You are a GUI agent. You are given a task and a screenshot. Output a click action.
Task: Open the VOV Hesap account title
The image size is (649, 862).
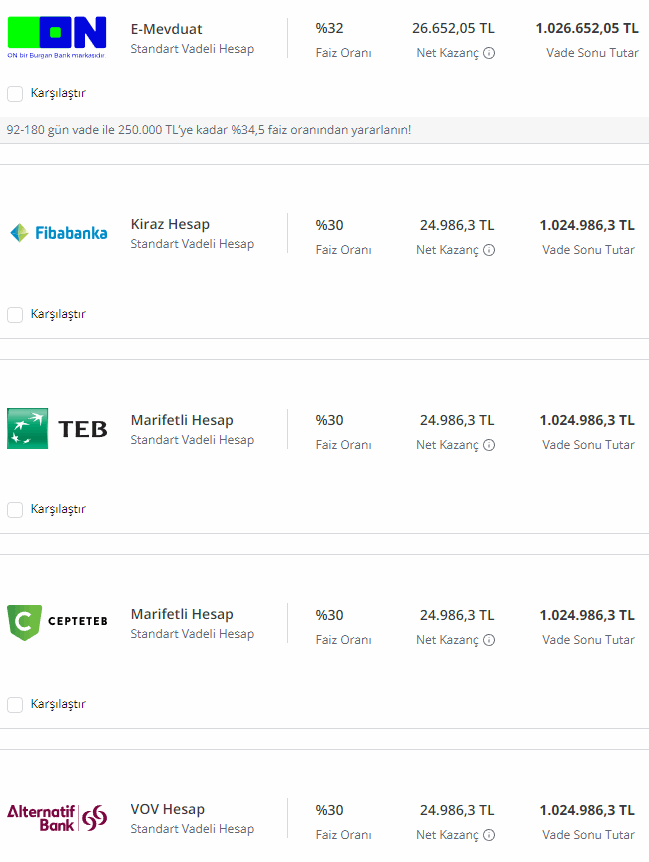tap(167, 809)
